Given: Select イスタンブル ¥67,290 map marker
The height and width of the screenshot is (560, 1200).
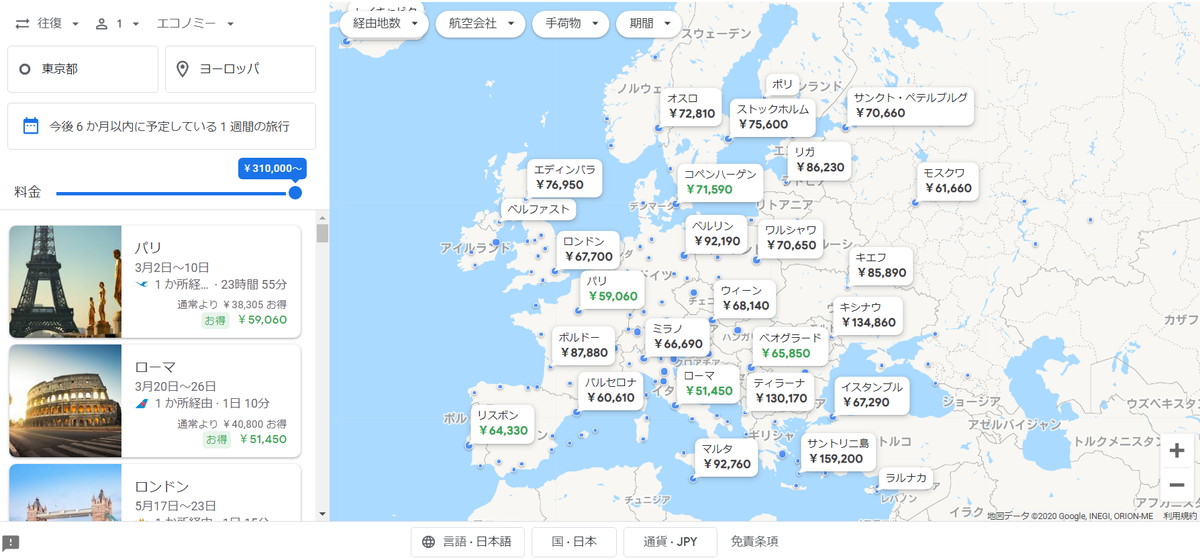Looking at the screenshot, I should click(872, 395).
